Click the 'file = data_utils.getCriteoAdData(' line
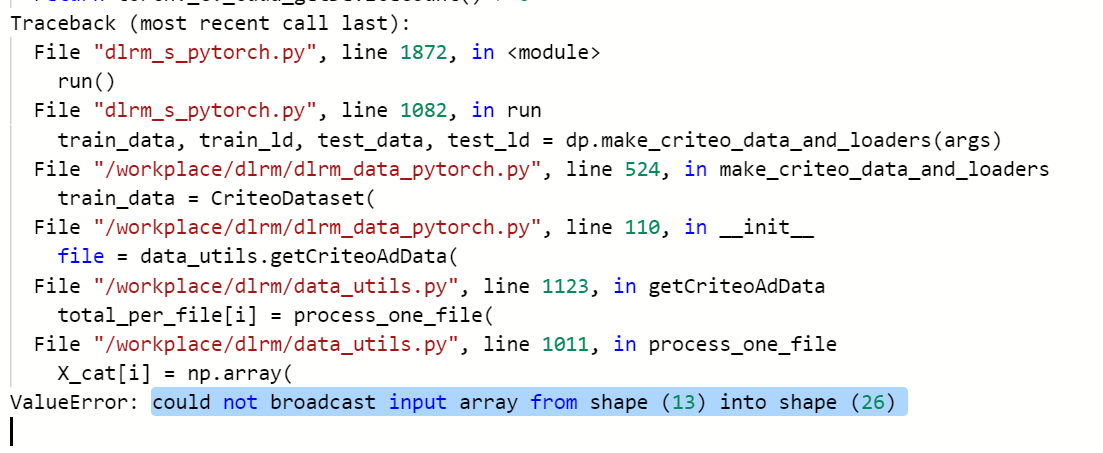1103x453 pixels. [257, 257]
